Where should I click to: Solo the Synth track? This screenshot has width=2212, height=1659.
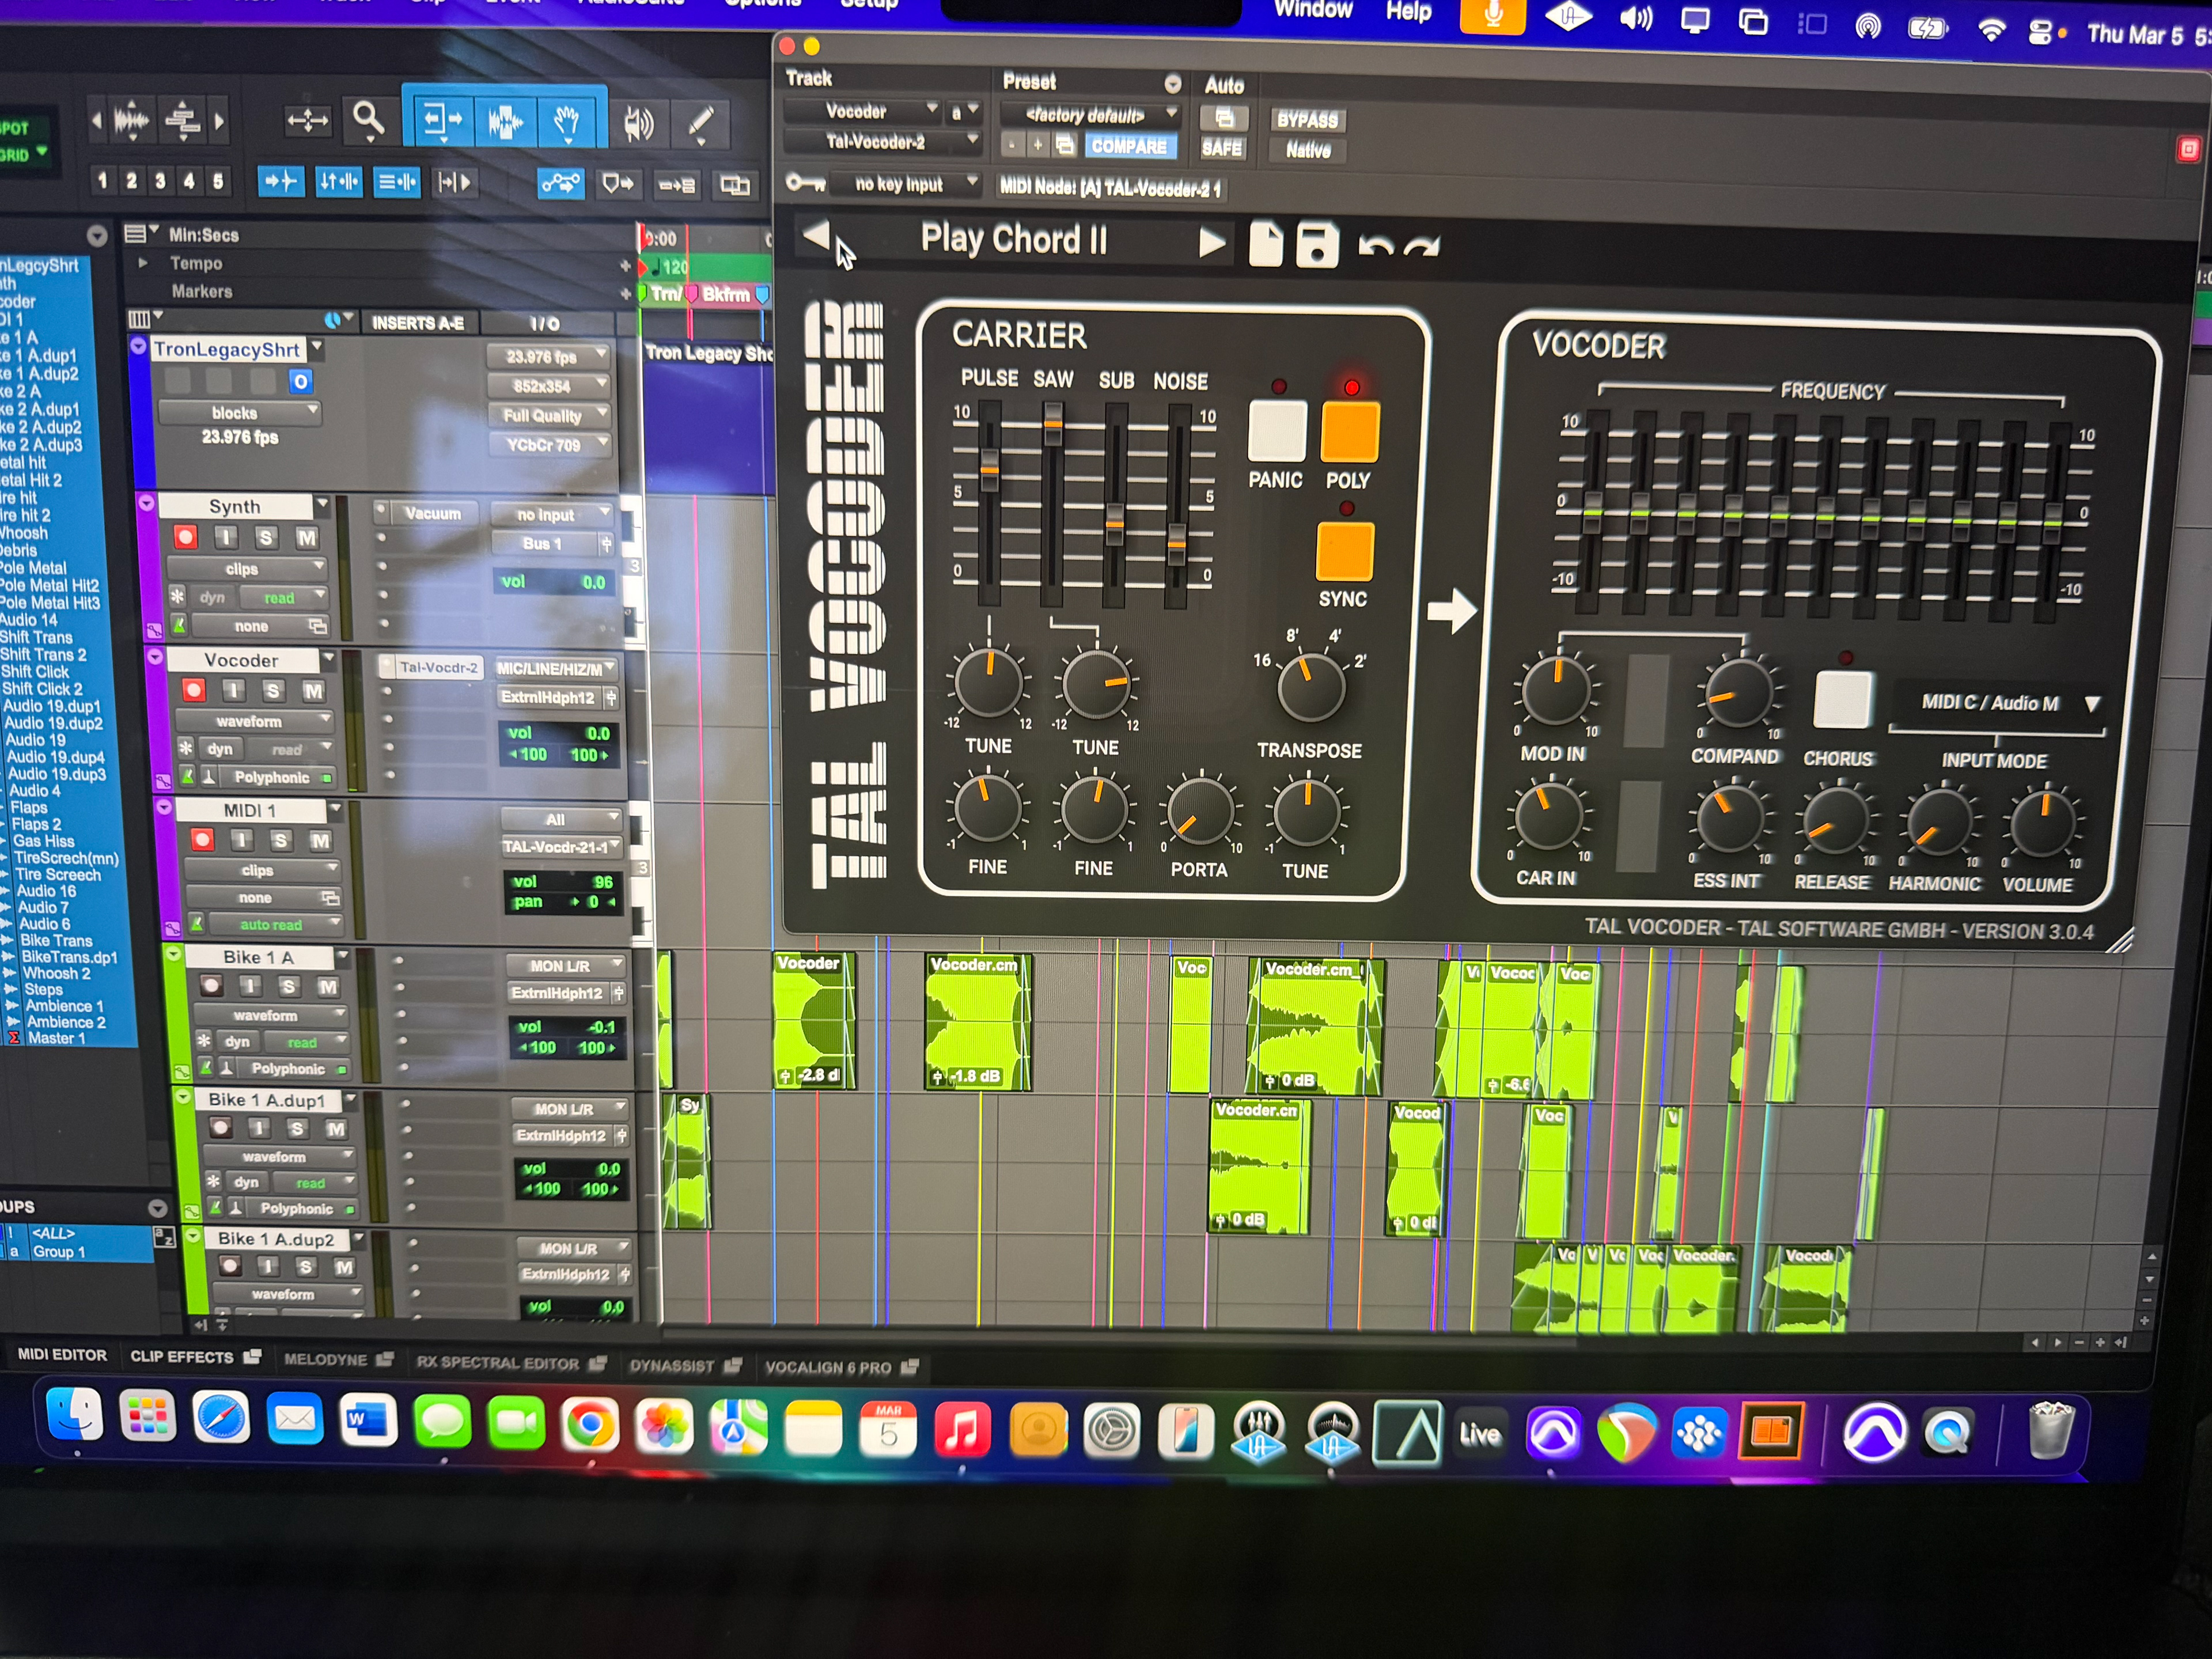pos(266,538)
